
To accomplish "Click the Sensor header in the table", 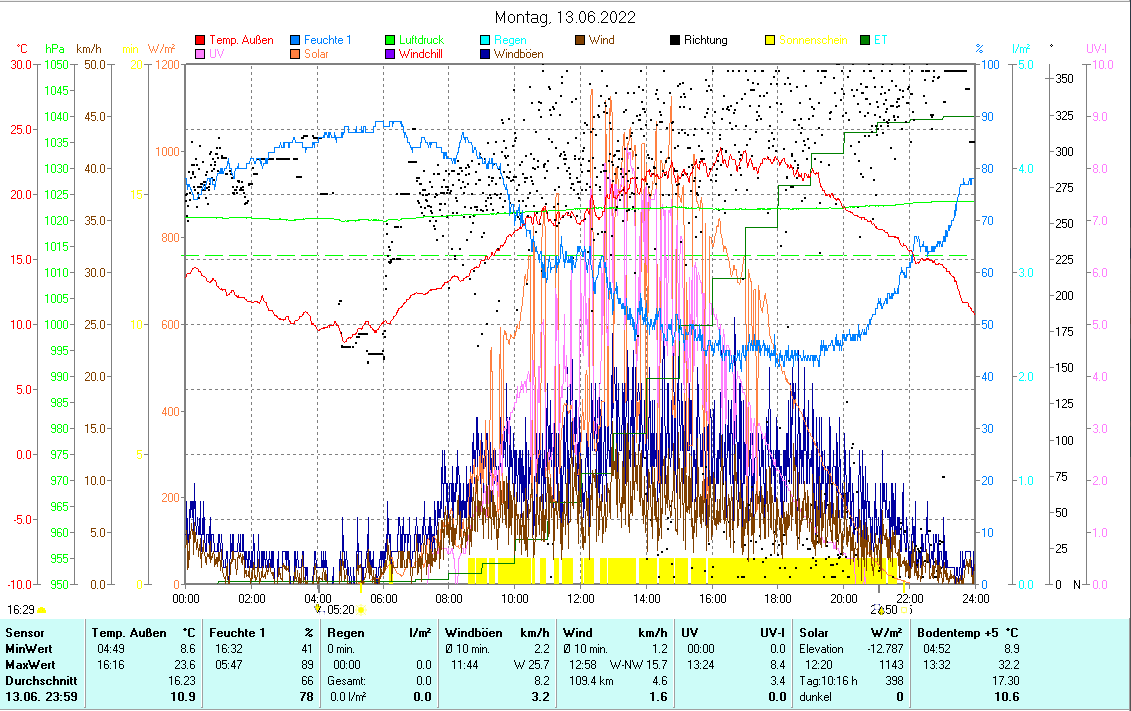I will click(x=25, y=633).
